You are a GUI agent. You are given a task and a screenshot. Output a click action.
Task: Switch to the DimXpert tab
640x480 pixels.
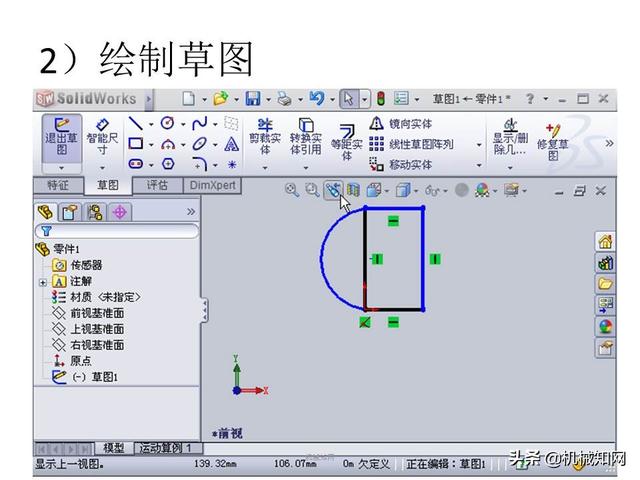[213, 185]
